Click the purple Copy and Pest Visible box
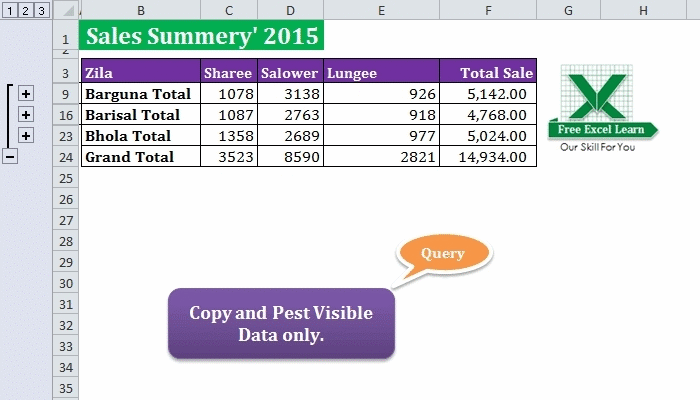 point(281,324)
